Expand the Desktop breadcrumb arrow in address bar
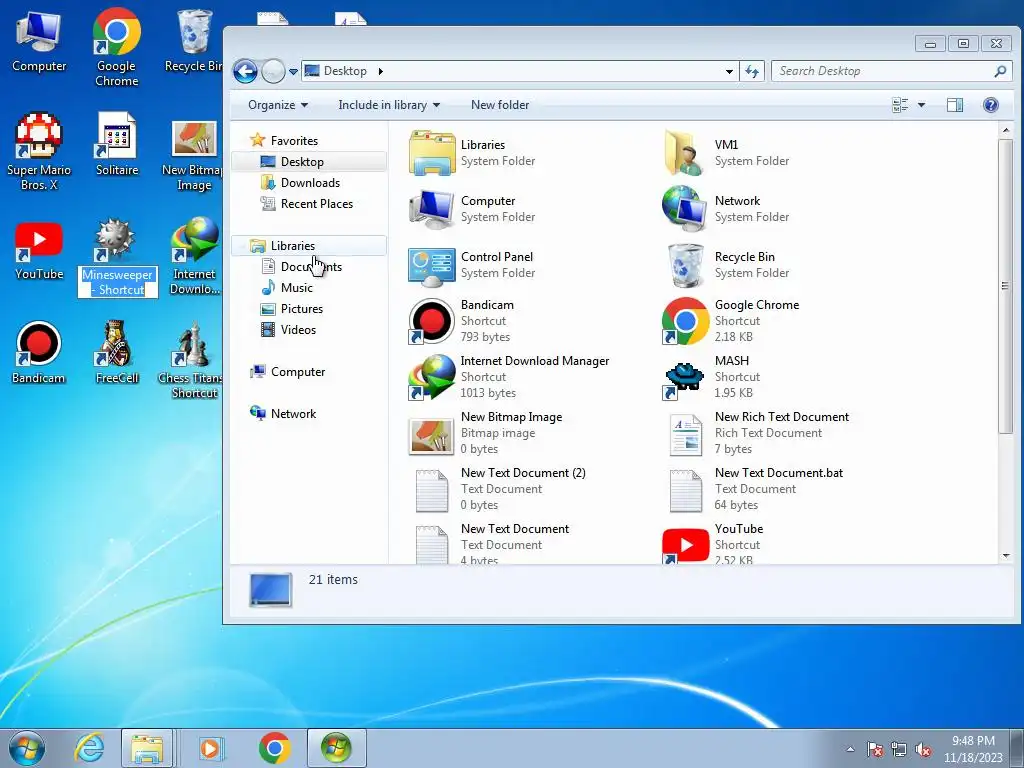 point(381,71)
